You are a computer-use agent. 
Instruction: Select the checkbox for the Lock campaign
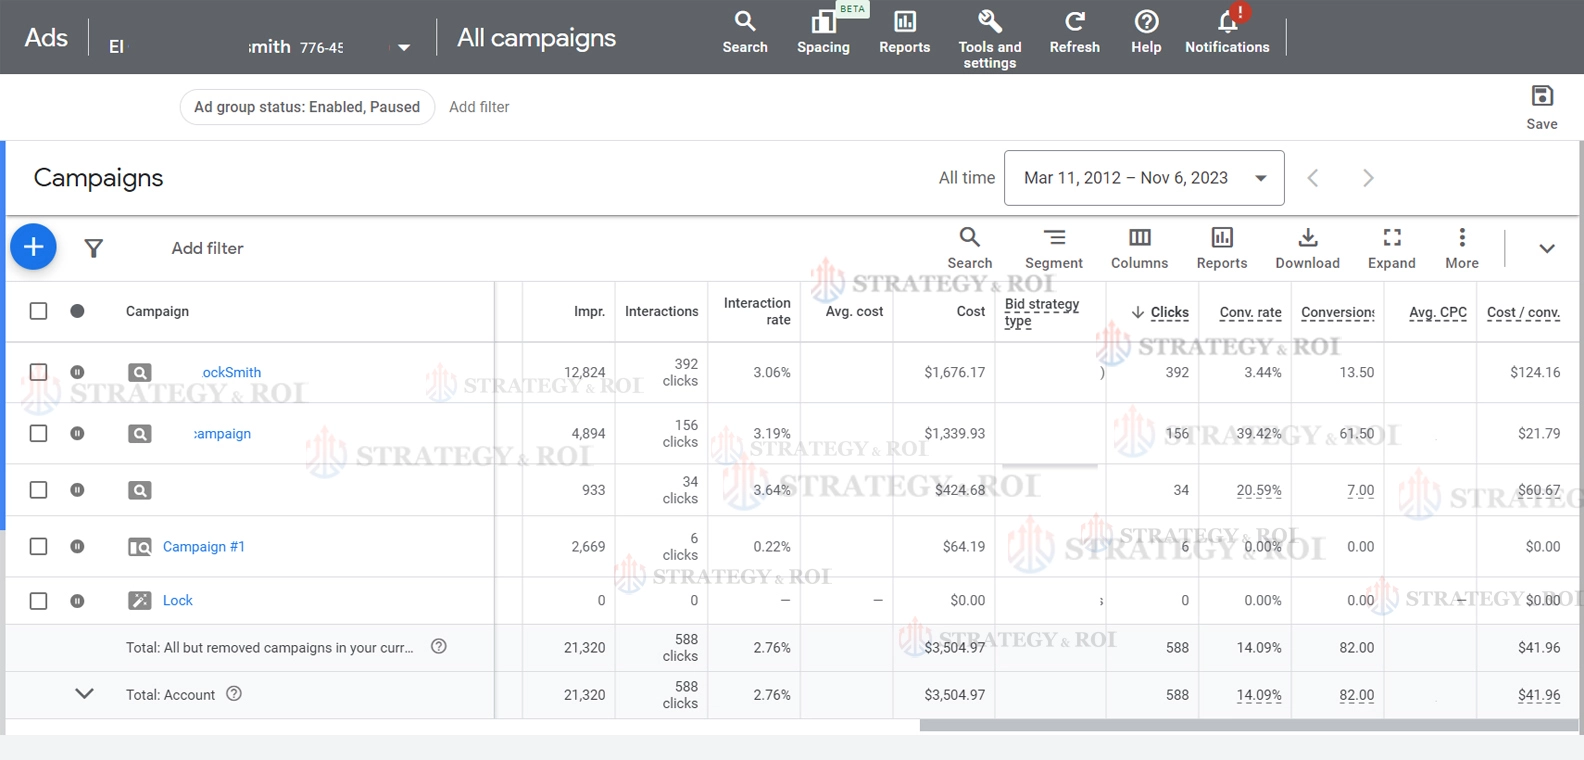pos(38,601)
